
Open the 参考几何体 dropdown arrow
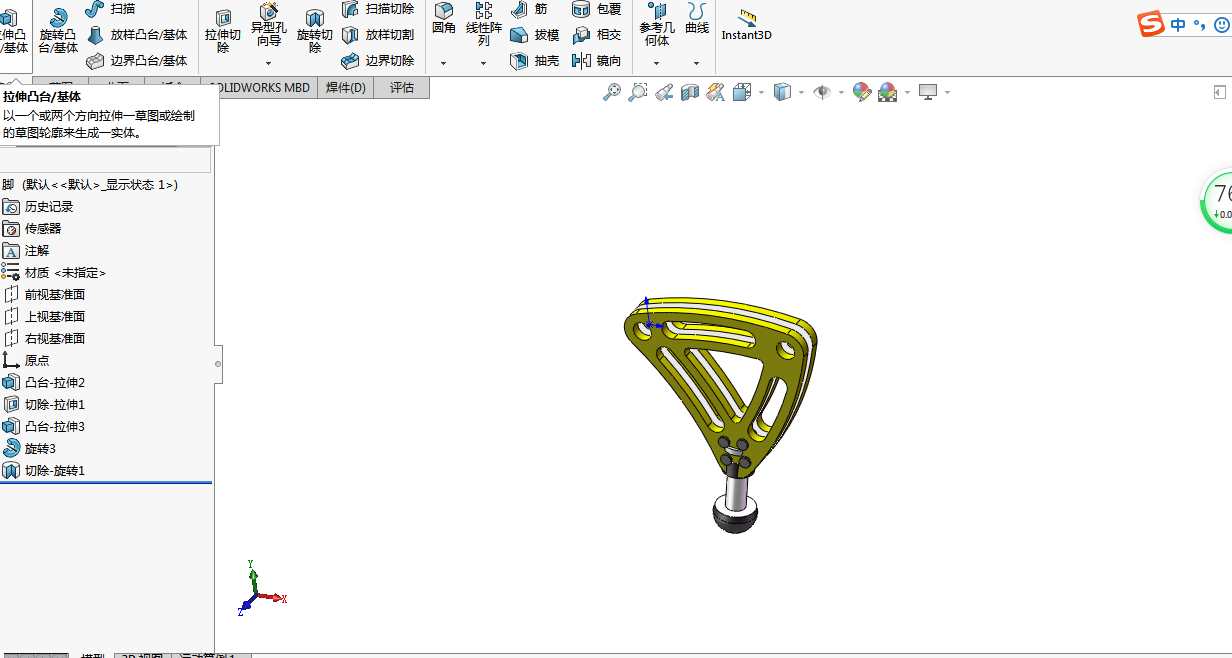(x=657, y=63)
